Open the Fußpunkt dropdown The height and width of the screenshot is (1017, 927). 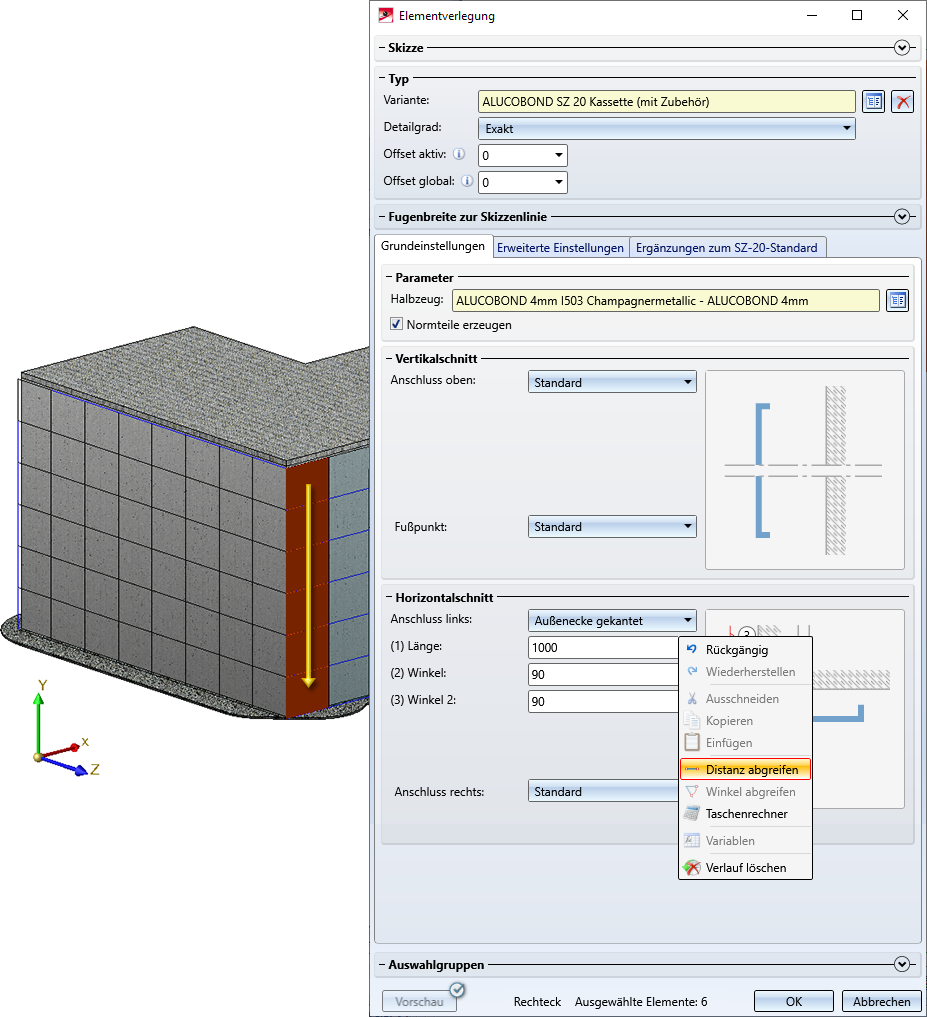coord(612,527)
